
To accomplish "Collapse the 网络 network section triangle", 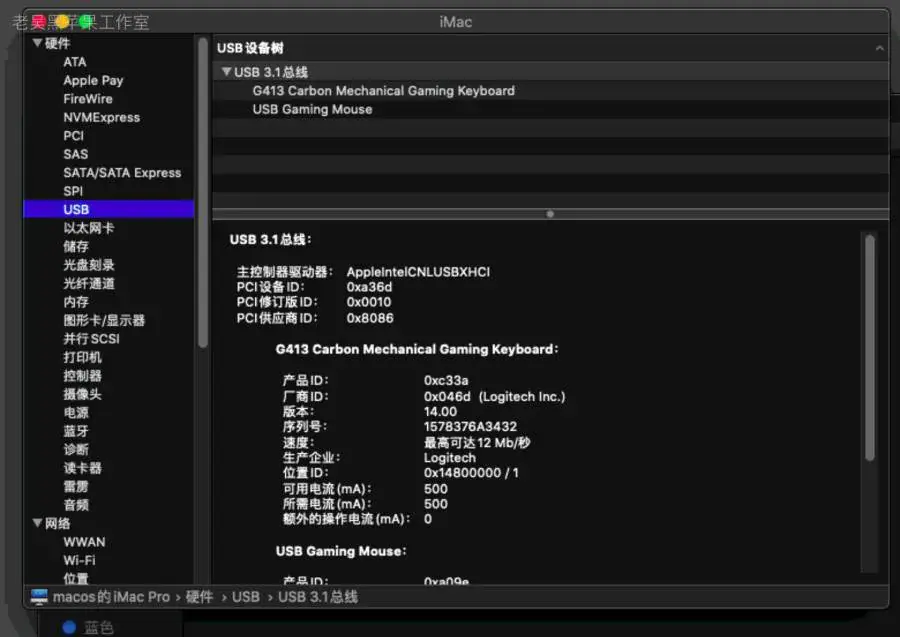I will click(37, 523).
